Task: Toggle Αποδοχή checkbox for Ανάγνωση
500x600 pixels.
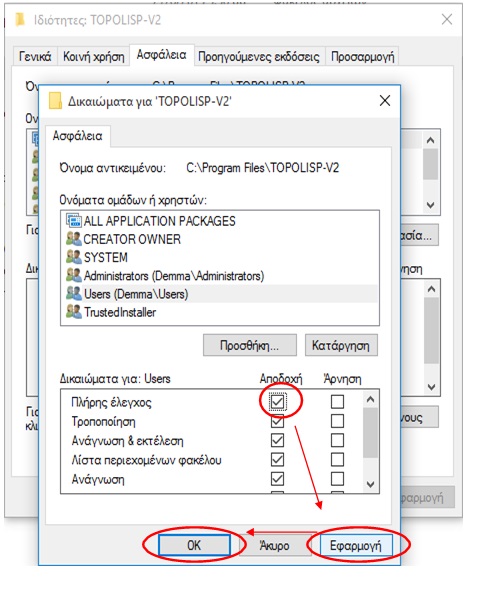Action: point(277,479)
